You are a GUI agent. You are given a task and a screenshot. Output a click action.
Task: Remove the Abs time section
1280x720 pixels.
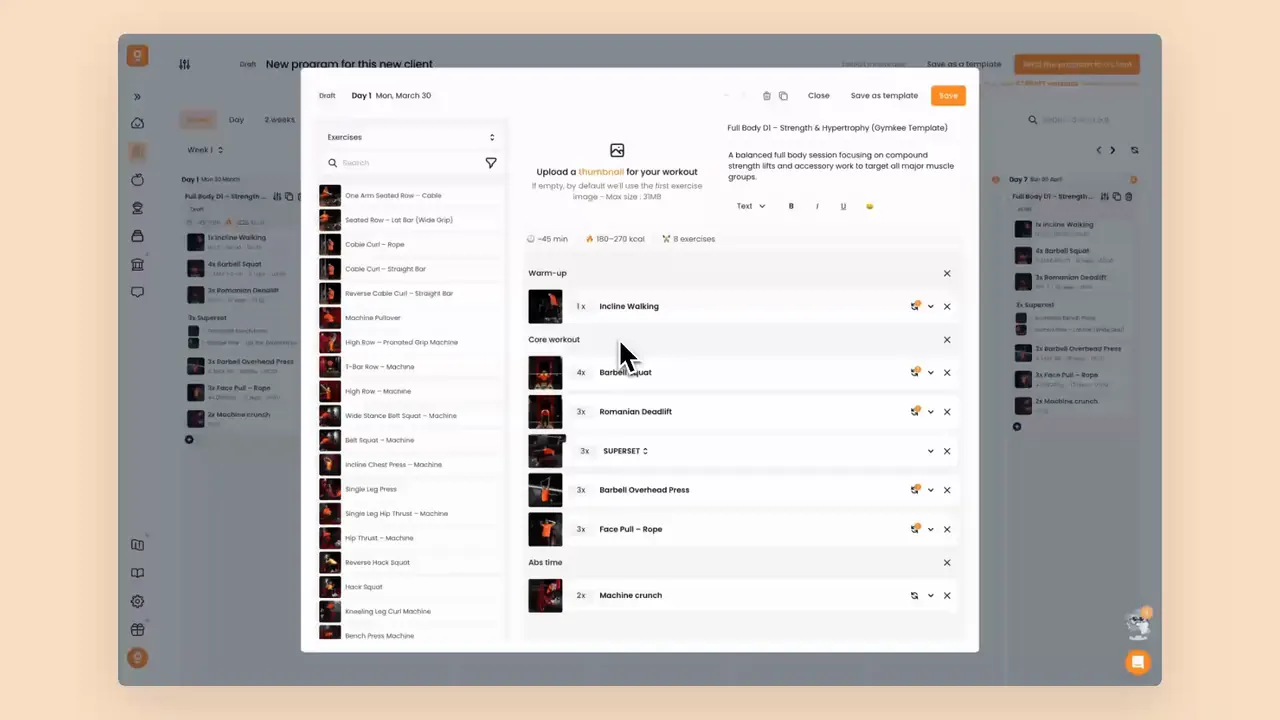947,562
